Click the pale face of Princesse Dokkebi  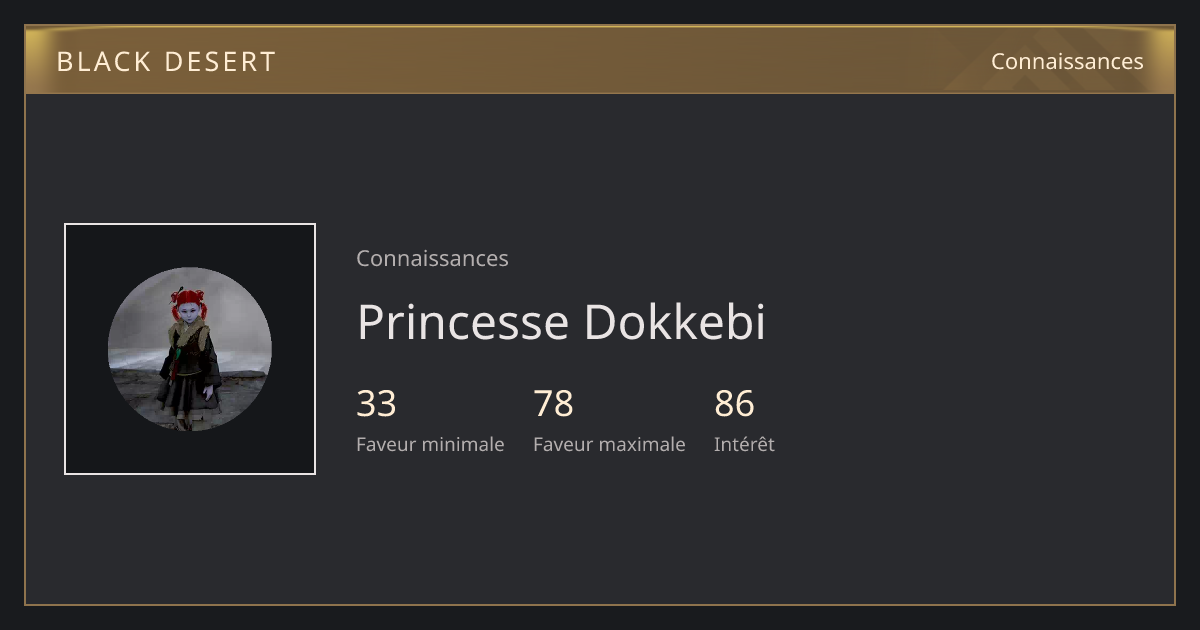(188, 314)
